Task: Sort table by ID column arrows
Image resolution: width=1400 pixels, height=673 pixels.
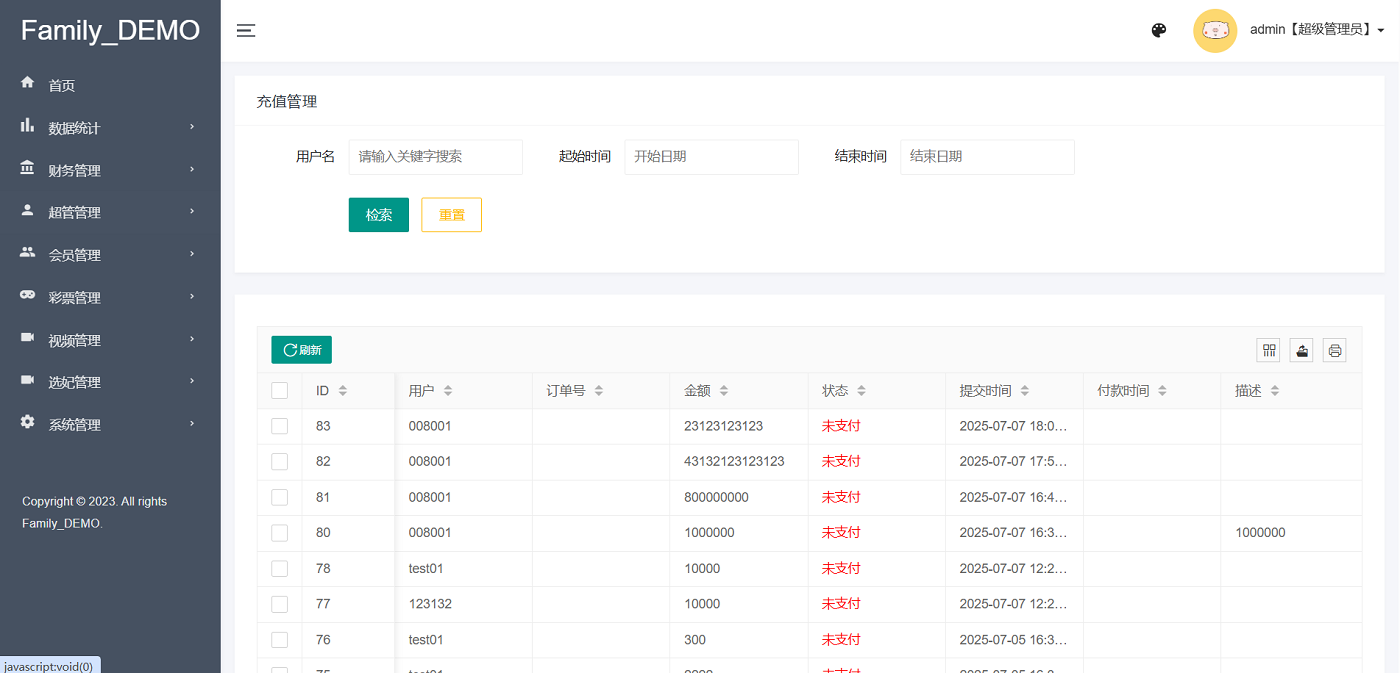Action: (x=343, y=391)
